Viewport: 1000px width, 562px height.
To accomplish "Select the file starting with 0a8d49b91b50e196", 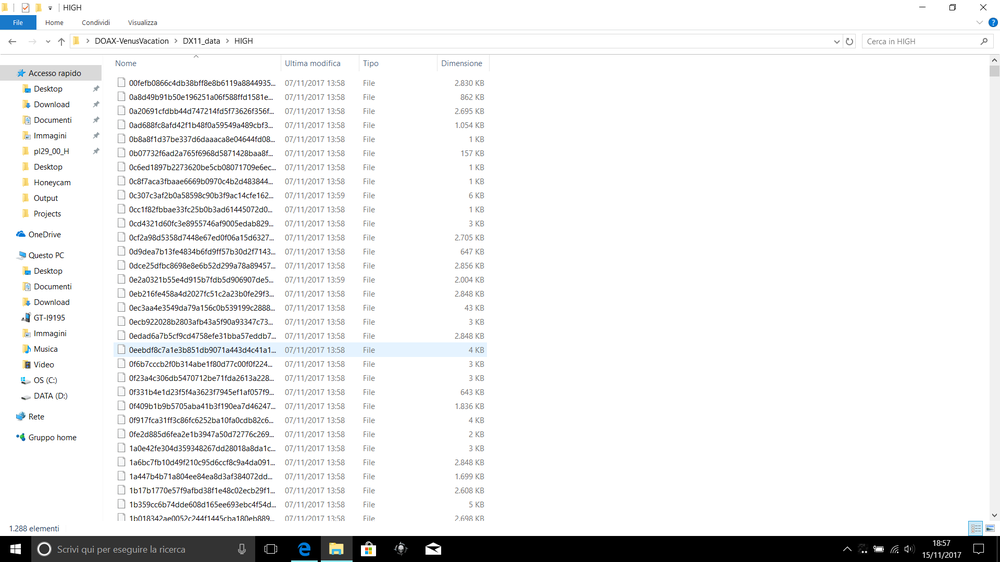I will (x=300, y=97).
